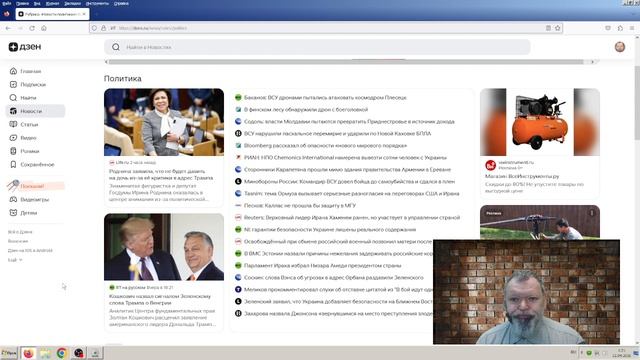Open Bloomberg мировой порядок headline
Image resolution: width=640 pixels, height=360 pixels.
click(325, 145)
